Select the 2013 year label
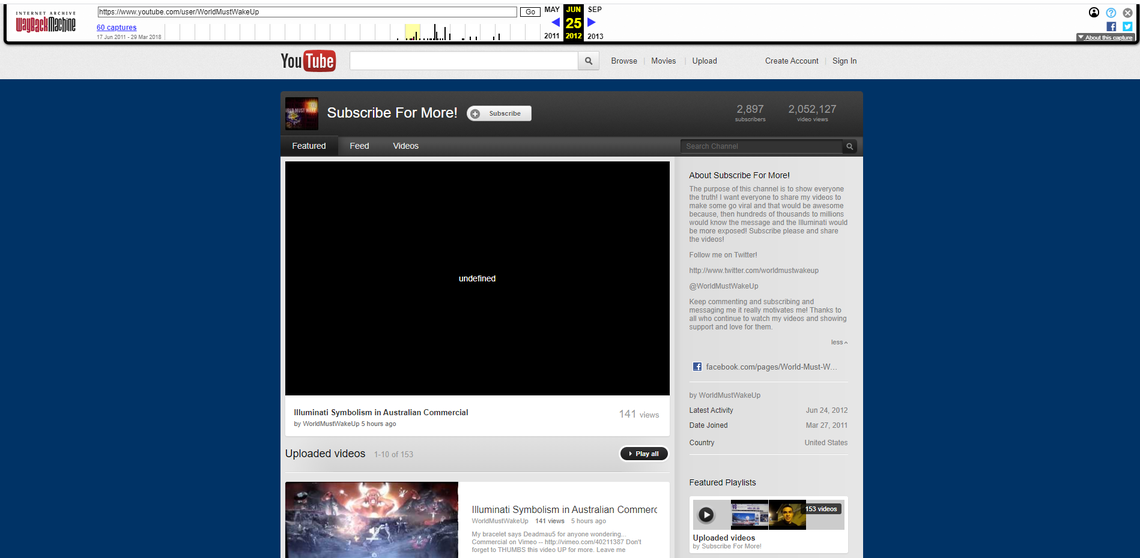The height and width of the screenshot is (558, 1140). (x=595, y=36)
